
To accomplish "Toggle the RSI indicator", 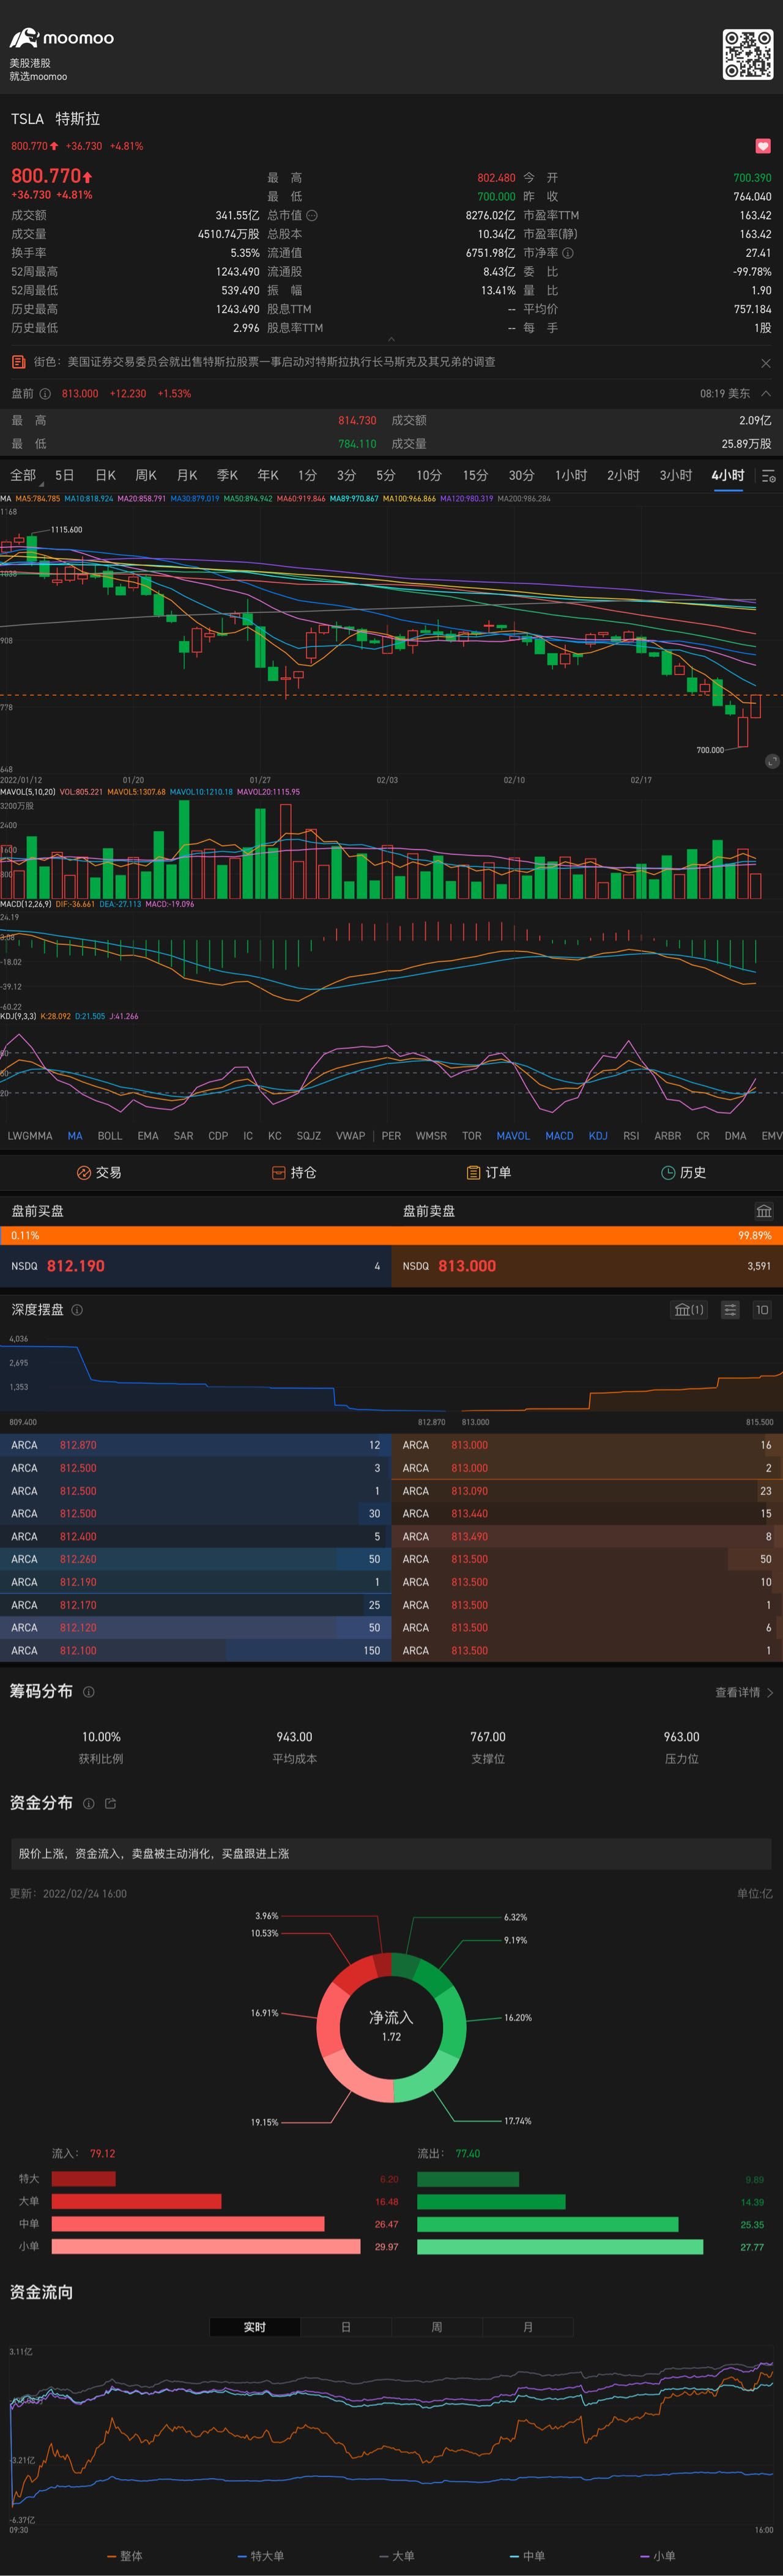I will click(x=631, y=1136).
